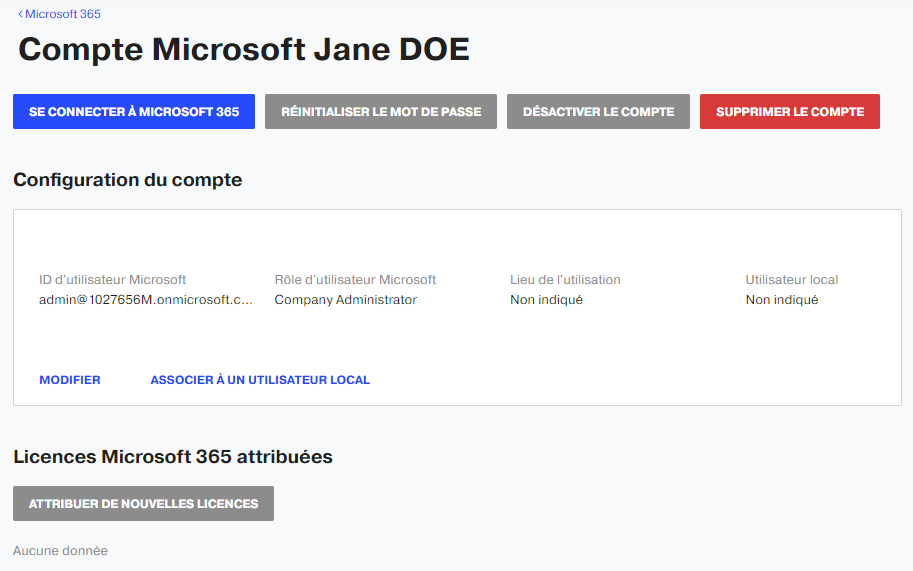Click Non indiqué under Utilisateur local
913x571 pixels.
pos(782,300)
